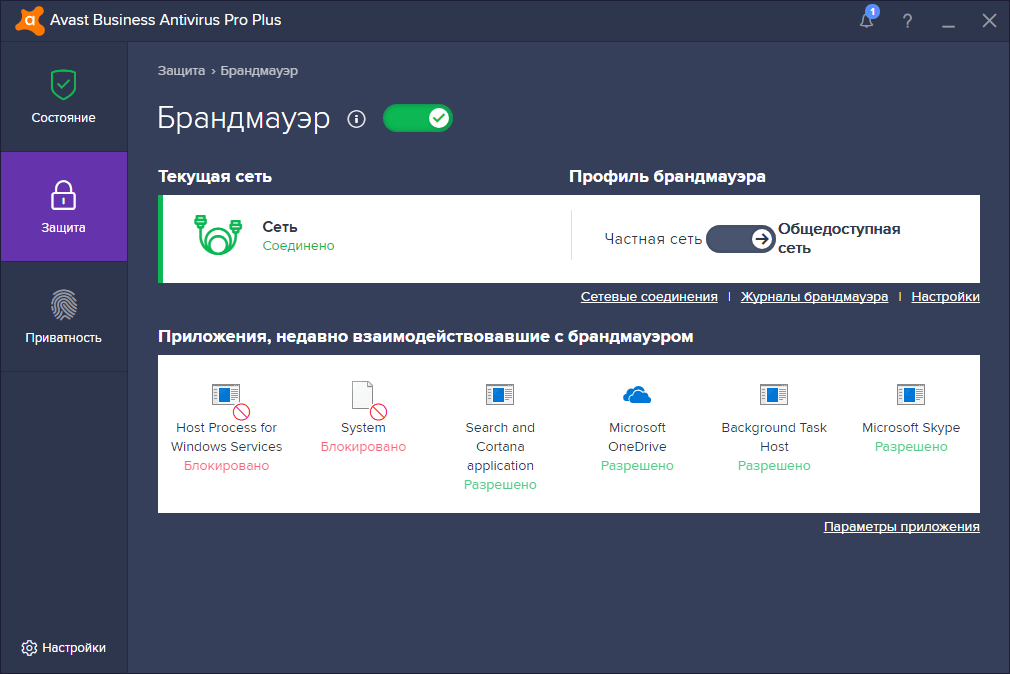This screenshot has width=1010, height=674.
Task: Select Частная сеть profile label
Action: click(653, 239)
